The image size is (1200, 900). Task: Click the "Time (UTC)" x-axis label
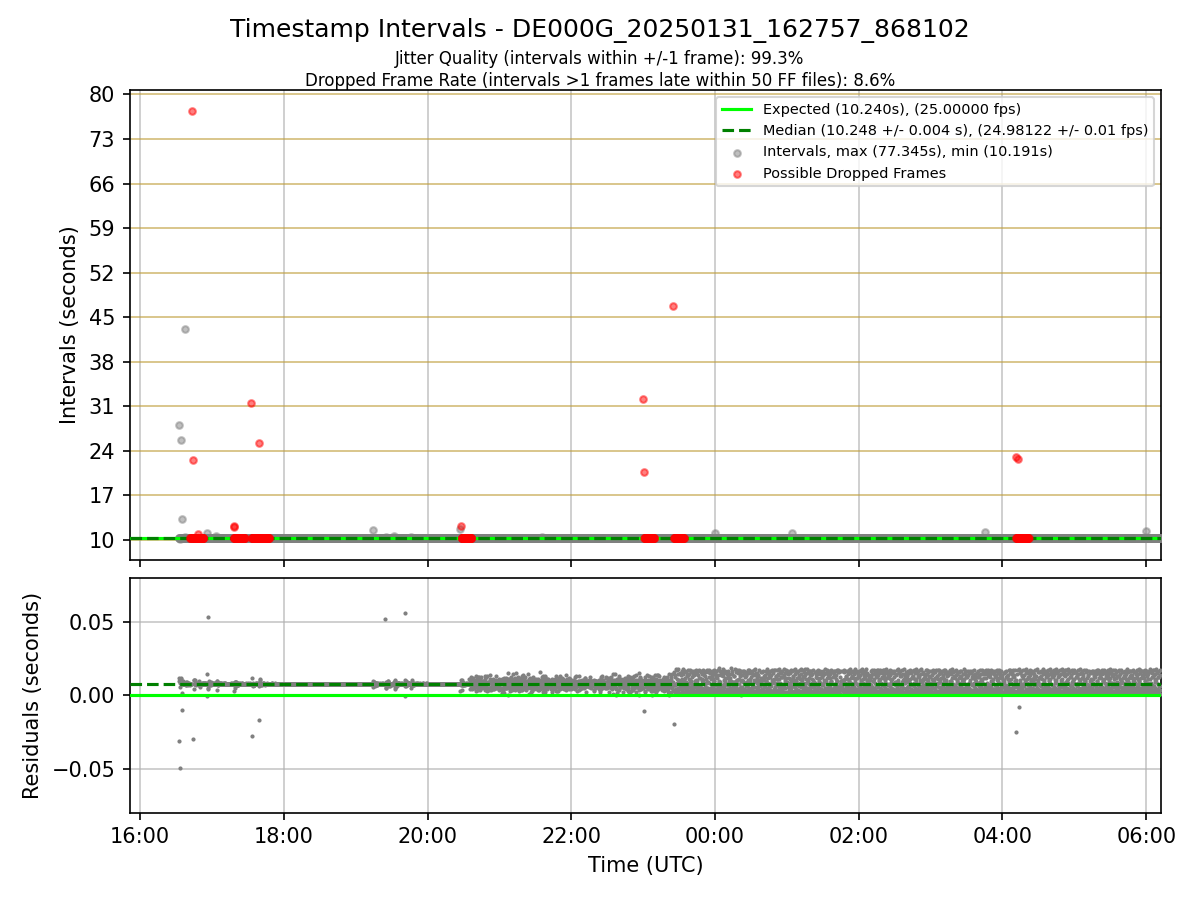645,864
